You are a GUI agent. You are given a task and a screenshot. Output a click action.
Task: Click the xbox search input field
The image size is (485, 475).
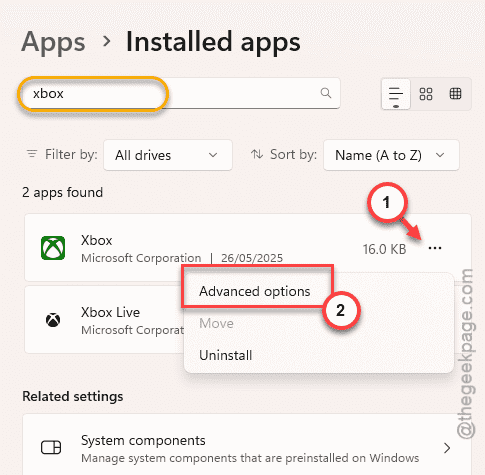click(179, 94)
